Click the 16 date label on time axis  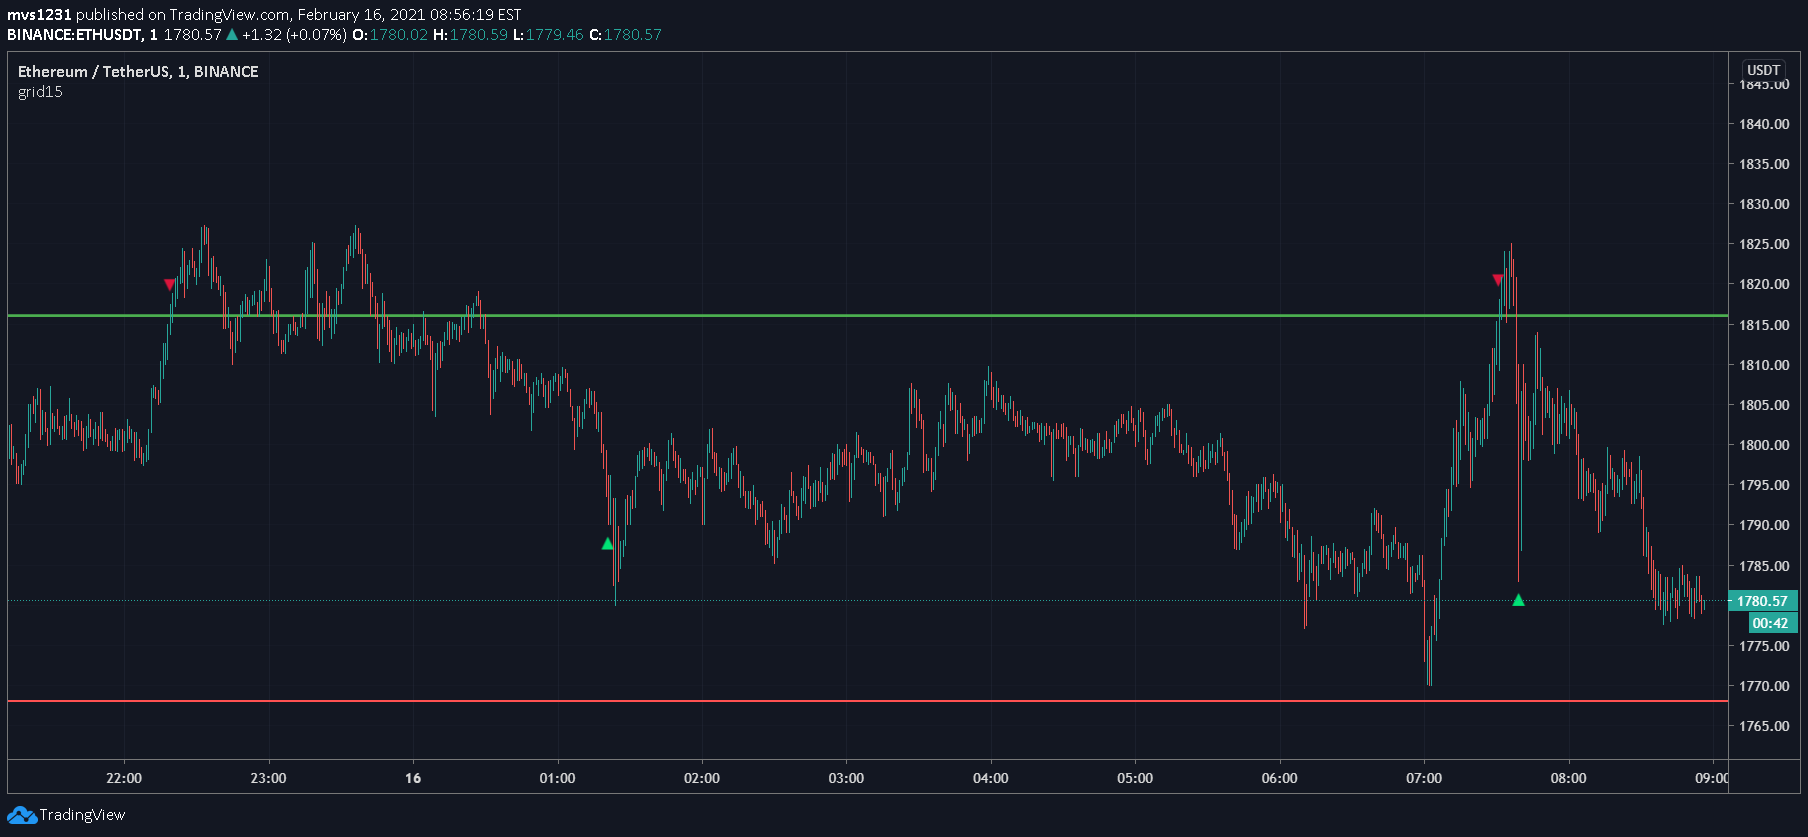click(413, 778)
